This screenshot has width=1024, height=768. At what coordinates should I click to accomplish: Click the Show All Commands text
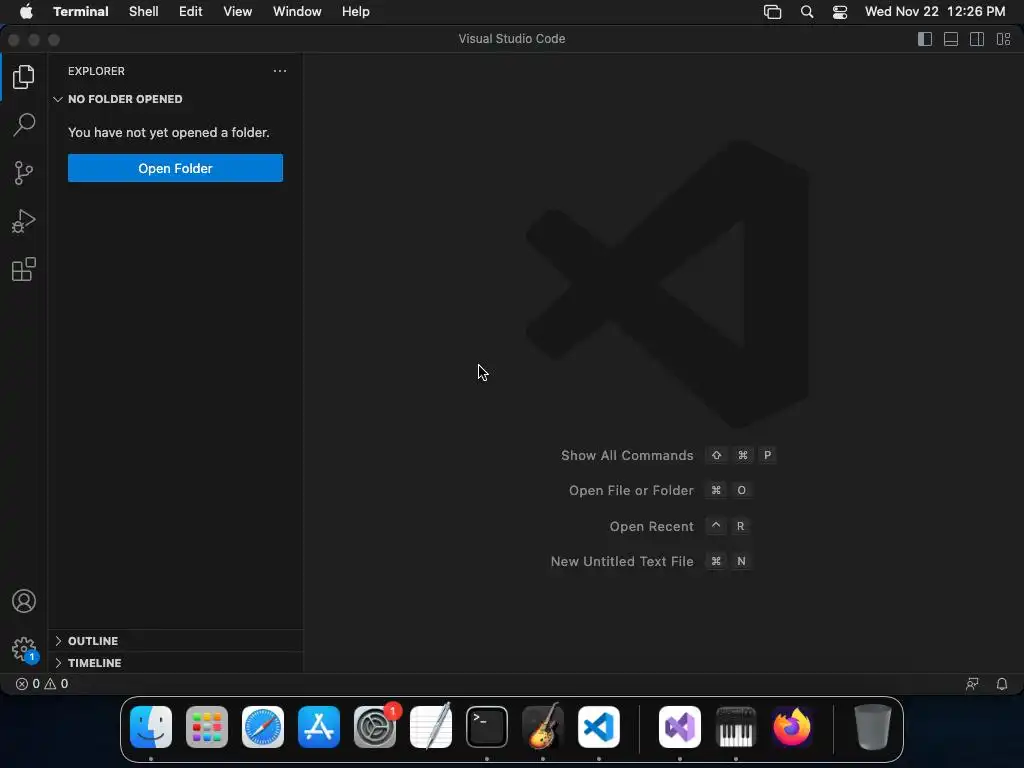coord(627,455)
